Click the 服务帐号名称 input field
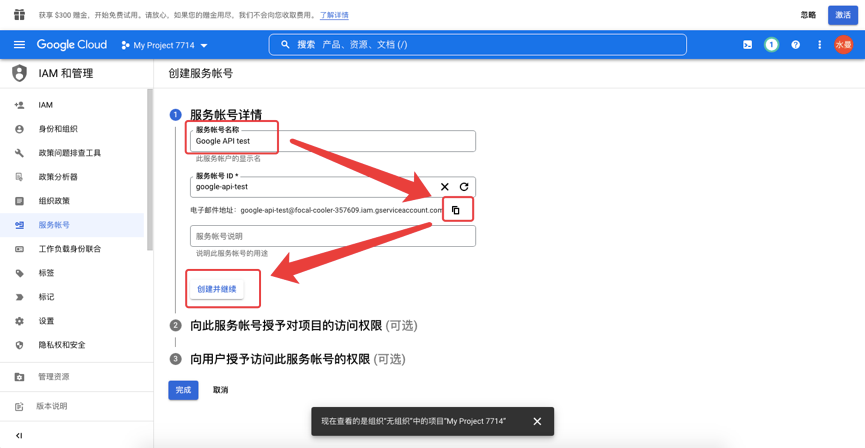865x448 pixels. click(333, 141)
